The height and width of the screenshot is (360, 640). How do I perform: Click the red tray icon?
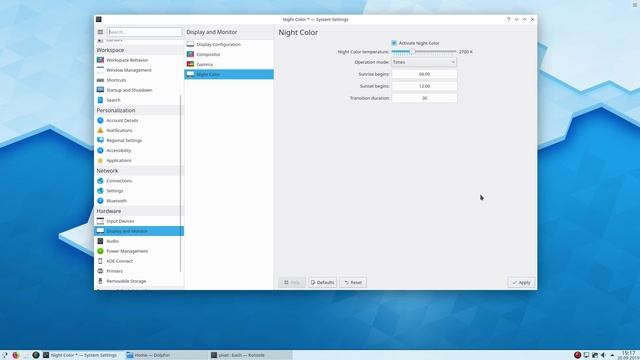click(x=577, y=355)
